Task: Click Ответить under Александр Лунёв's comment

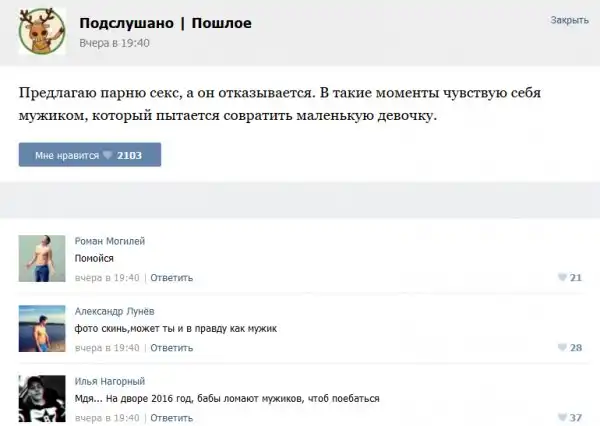Action: tap(171, 347)
